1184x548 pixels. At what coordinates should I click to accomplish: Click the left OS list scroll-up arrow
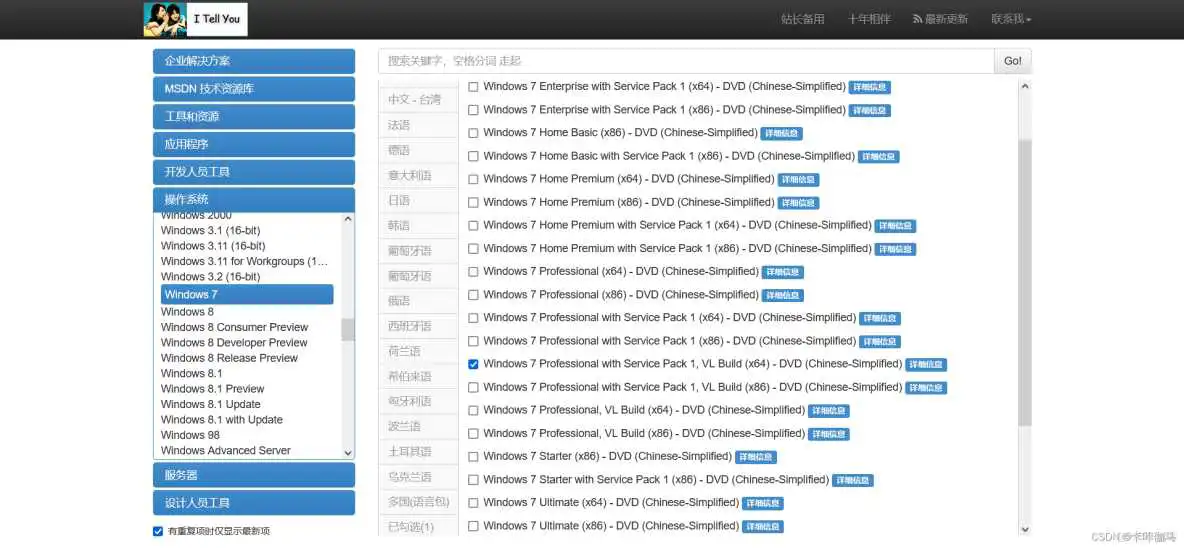(x=348, y=219)
